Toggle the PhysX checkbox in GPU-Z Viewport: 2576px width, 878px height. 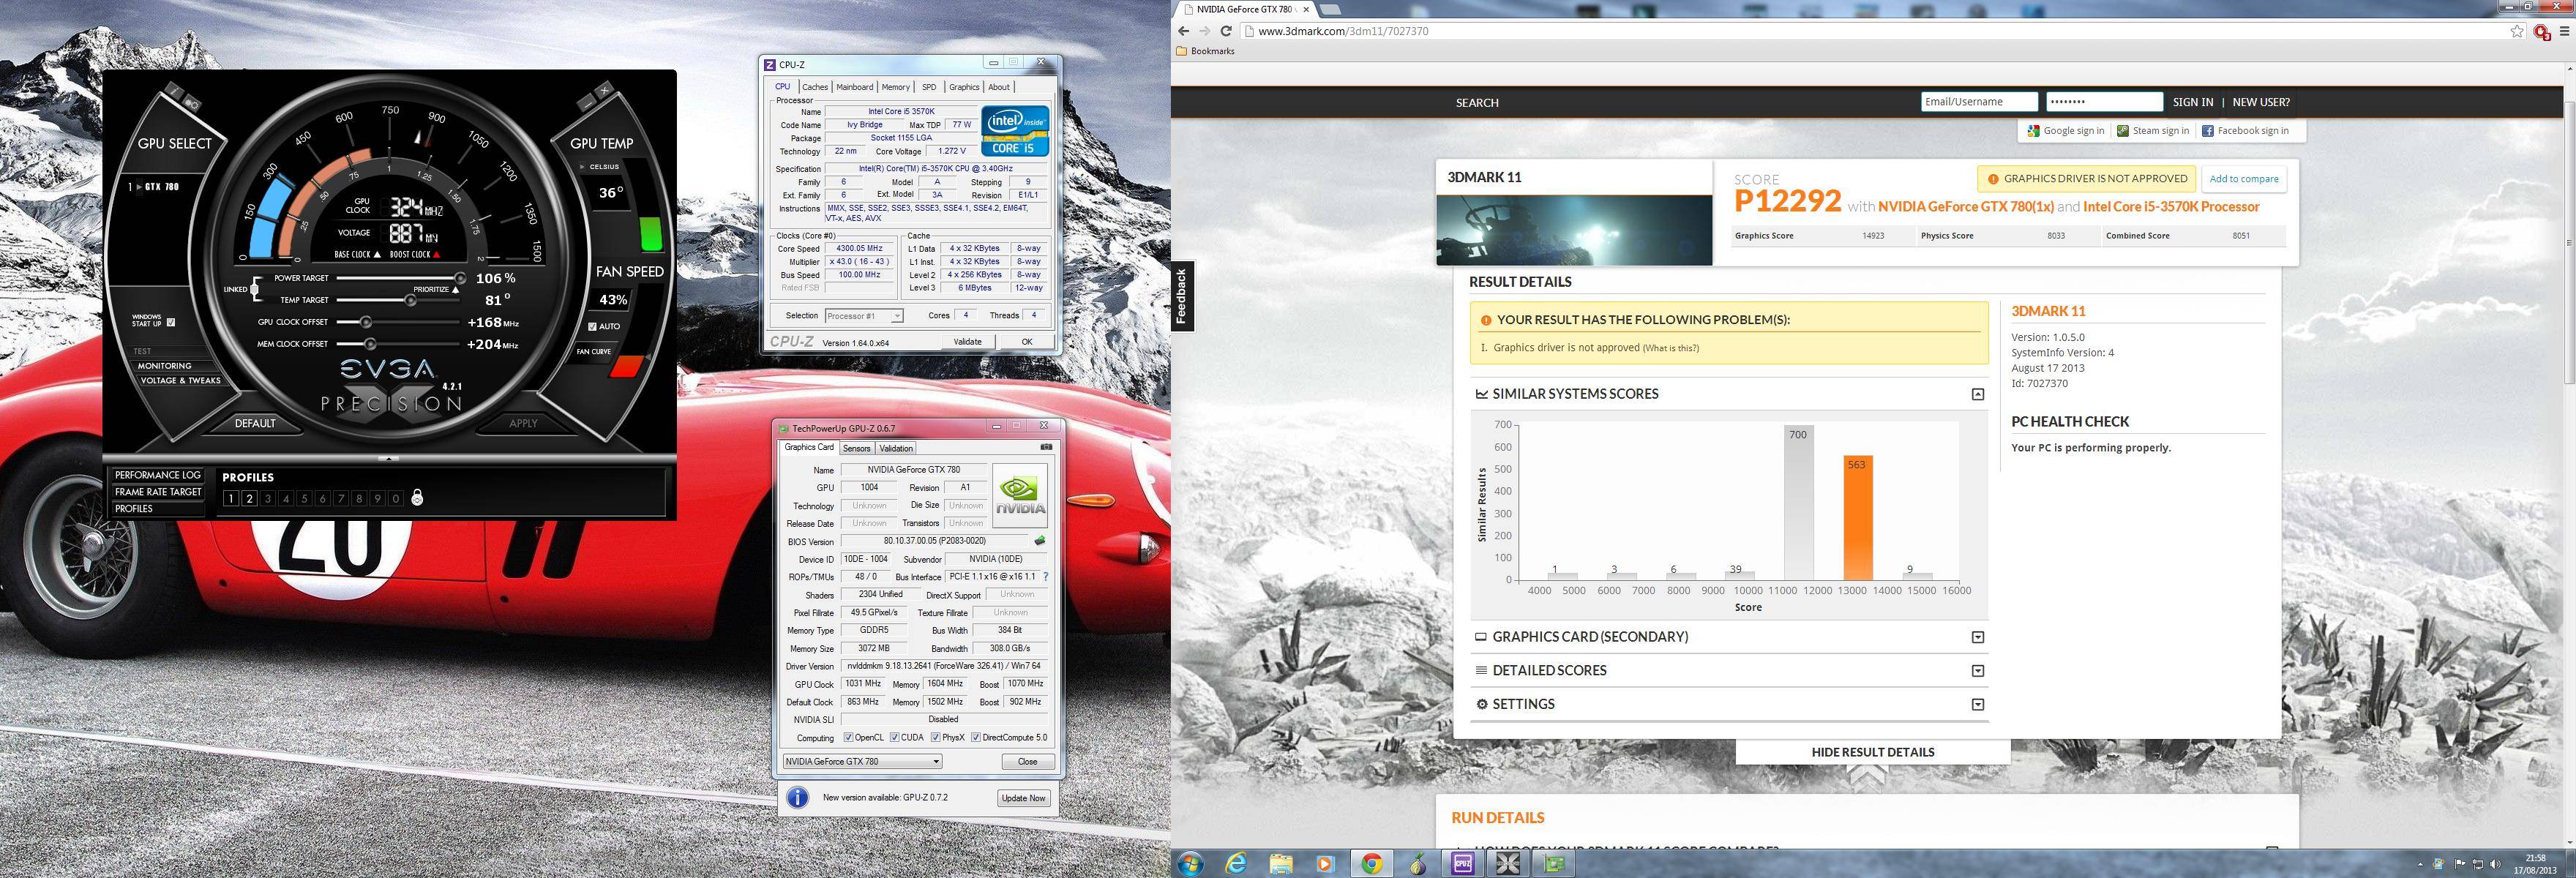935,738
